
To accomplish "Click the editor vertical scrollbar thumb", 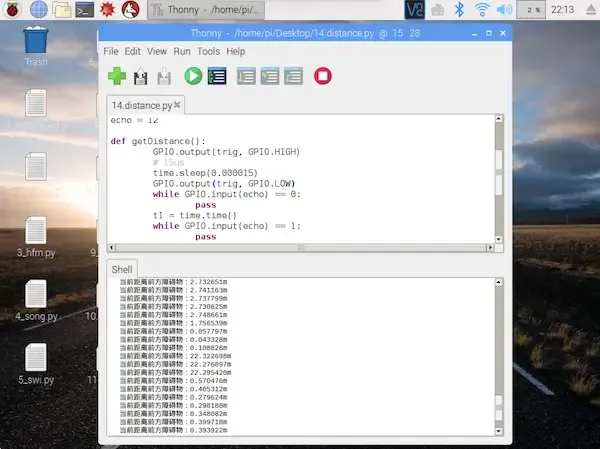I will click(499, 172).
